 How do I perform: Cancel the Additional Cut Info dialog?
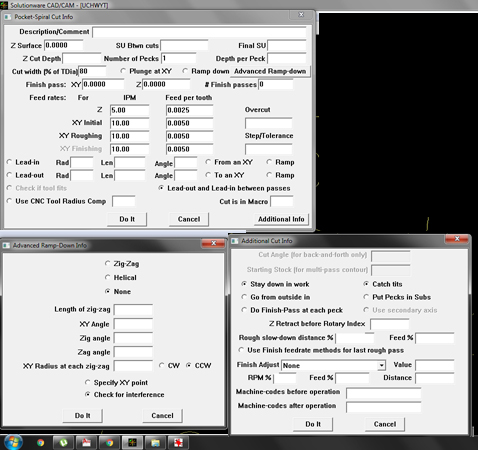click(385, 424)
